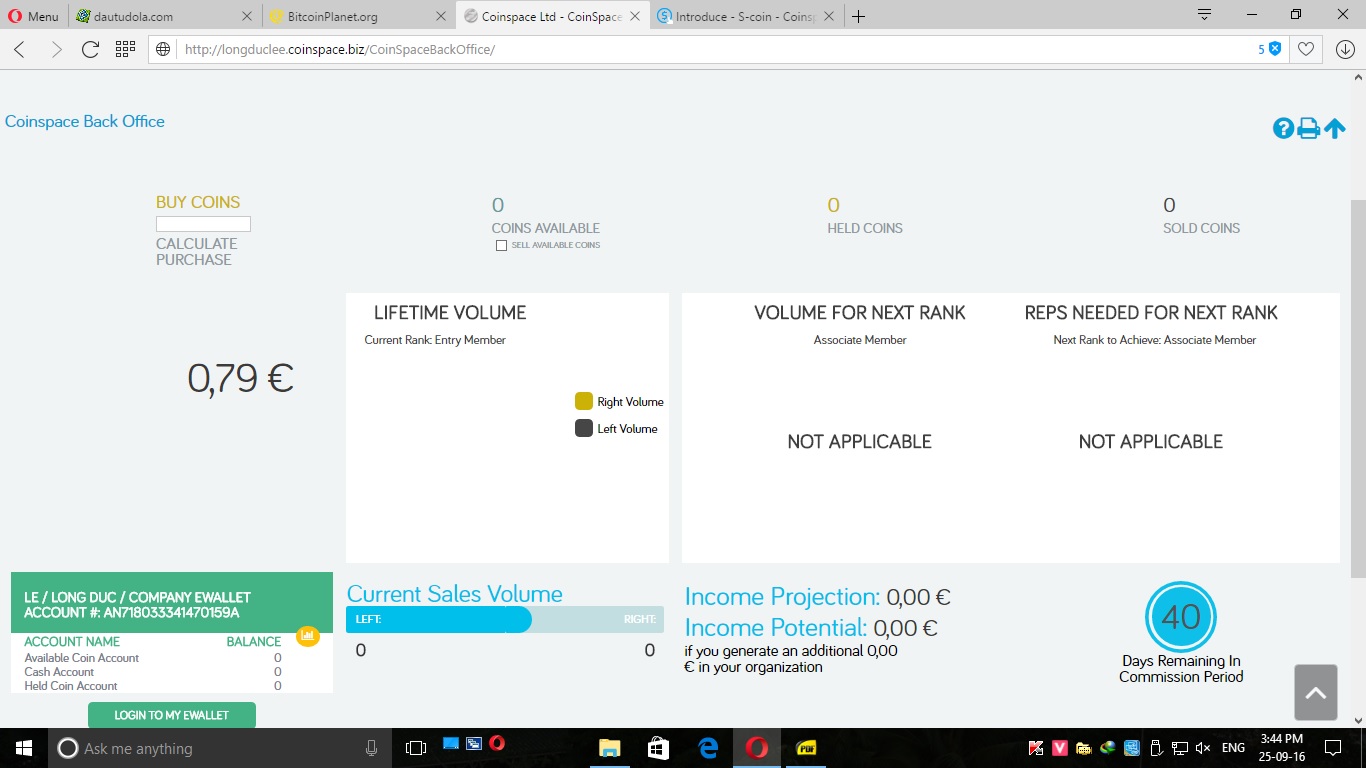Image resolution: width=1366 pixels, height=768 pixels.
Task: Close the BitcoinPlanet.org tab
Action: tap(441, 17)
